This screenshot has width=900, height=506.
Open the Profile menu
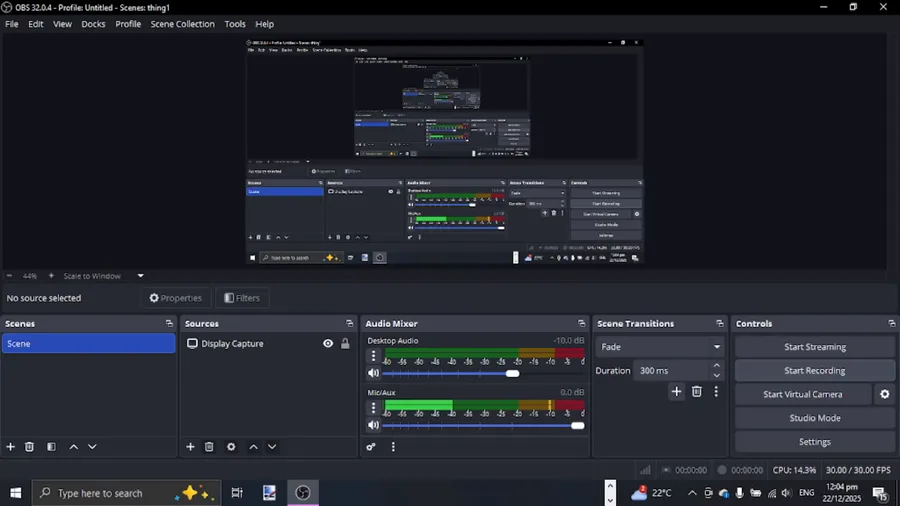click(128, 24)
